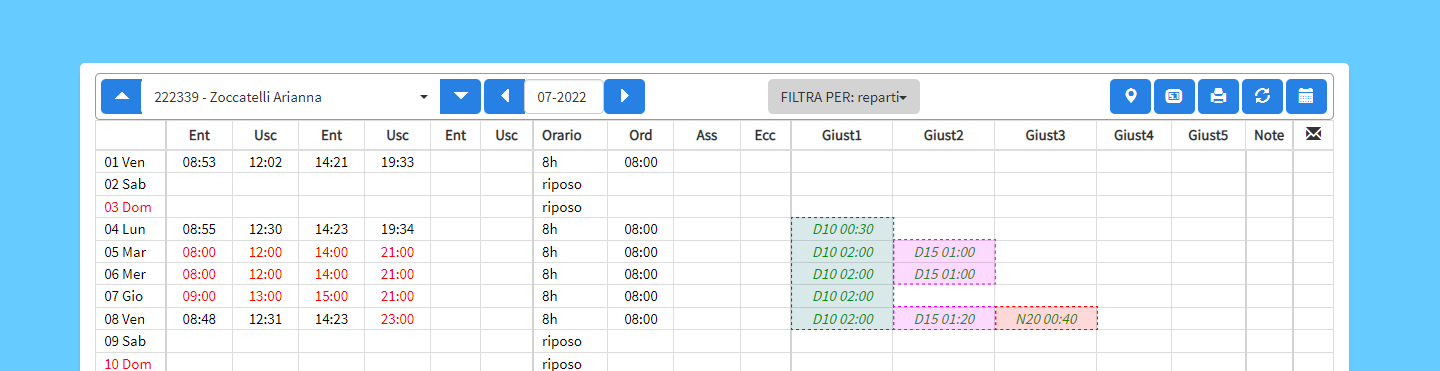Image resolution: width=1440 pixels, height=371 pixels.
Task: Click the red 23:00 exit time on 08 Ven
Action: (x=397, y=319)
